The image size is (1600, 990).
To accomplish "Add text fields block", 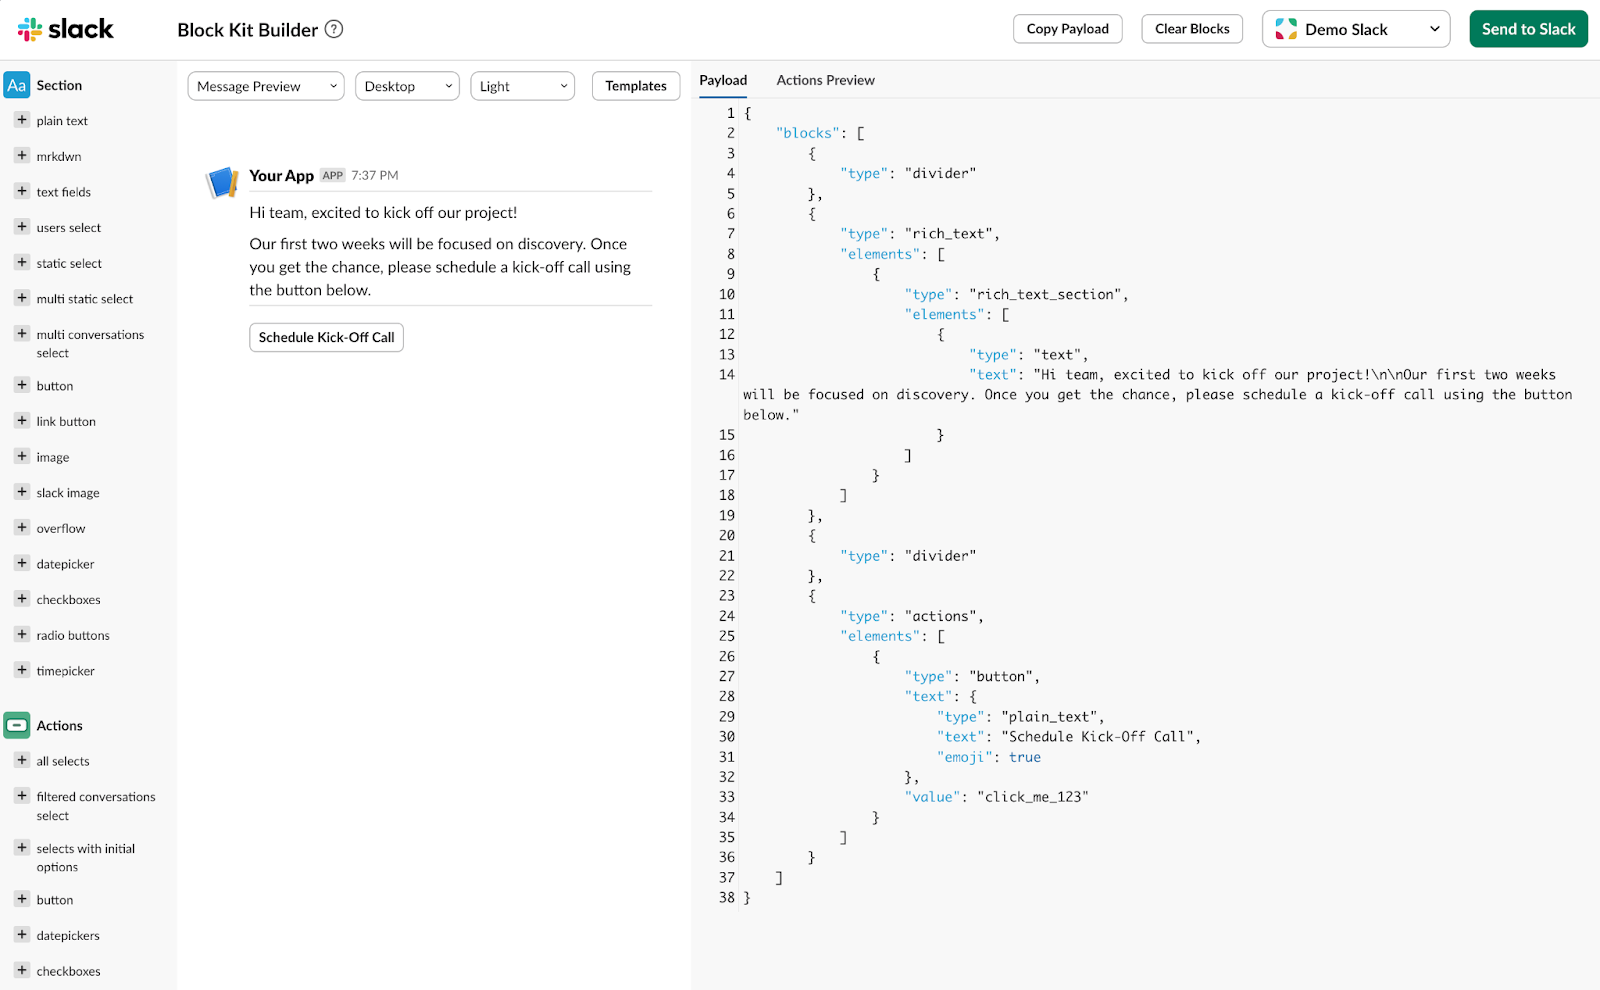I will pos(22,191).
